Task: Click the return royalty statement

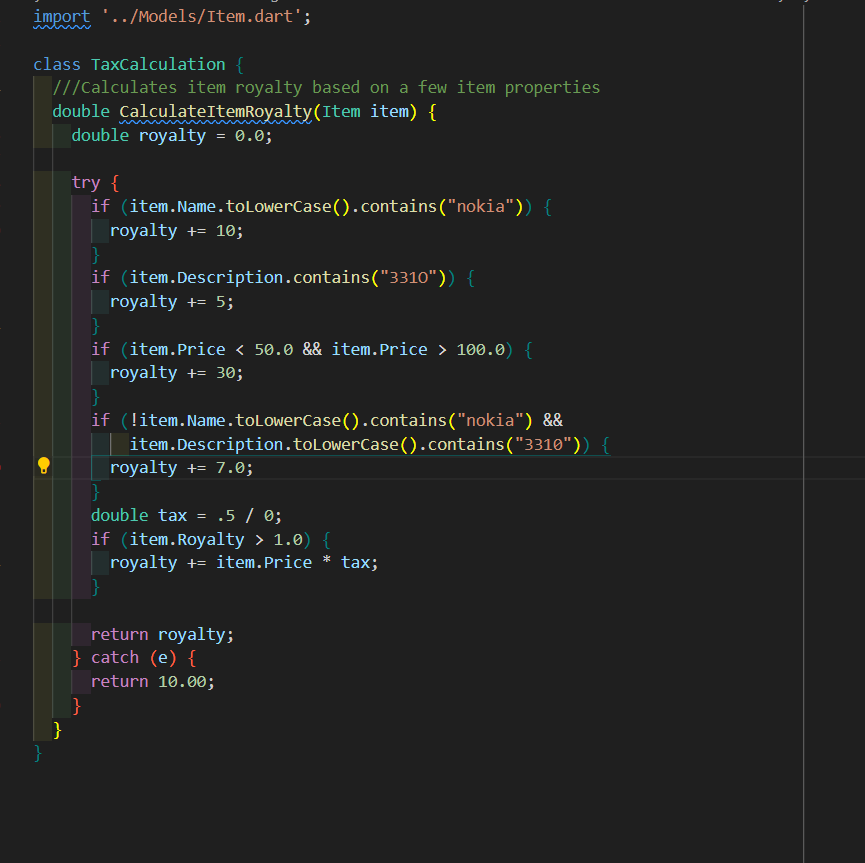Action: click(x=160, y=633)
